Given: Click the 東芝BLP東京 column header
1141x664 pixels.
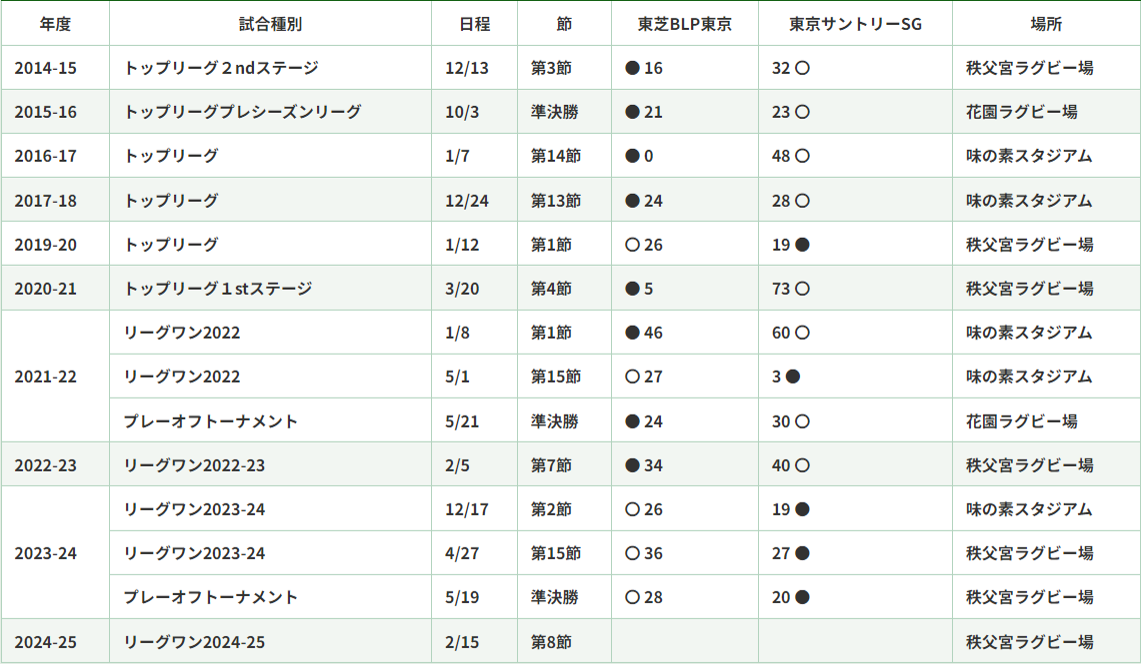Looking at the screenshot, I should [x=685, y=24].
